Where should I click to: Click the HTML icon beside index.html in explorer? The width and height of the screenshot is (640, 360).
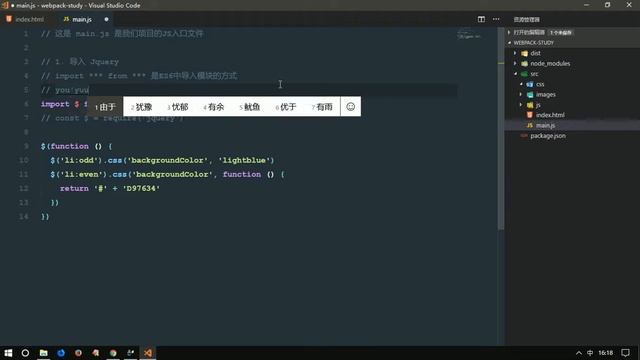pyautogui.click(x=530, y=115)
